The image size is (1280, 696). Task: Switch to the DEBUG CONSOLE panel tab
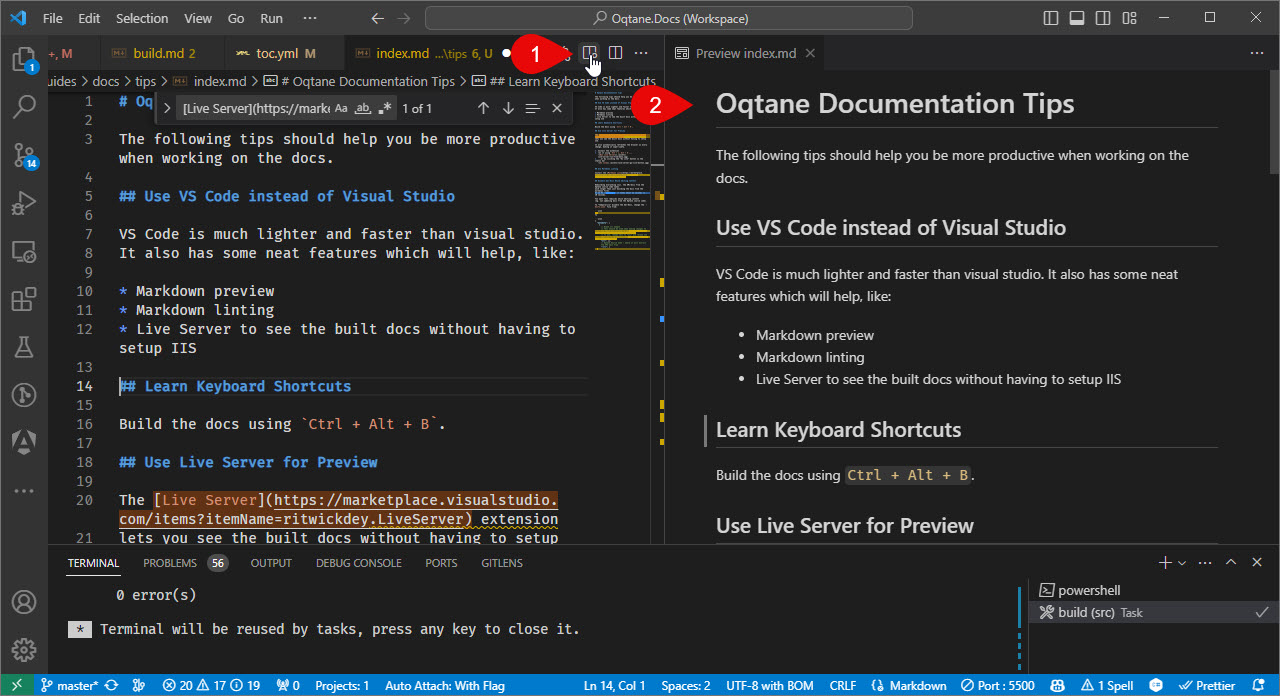(359, 563)
